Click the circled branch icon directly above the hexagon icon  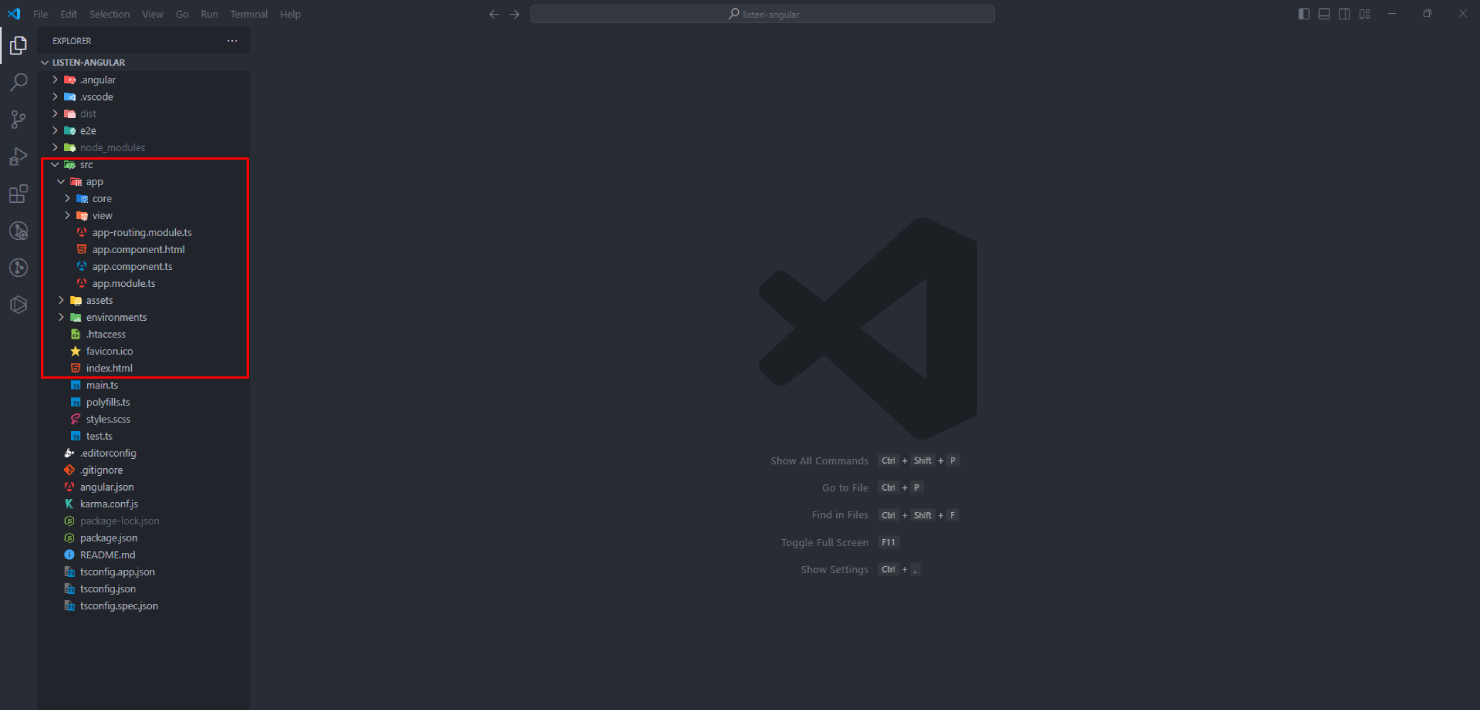18,268
